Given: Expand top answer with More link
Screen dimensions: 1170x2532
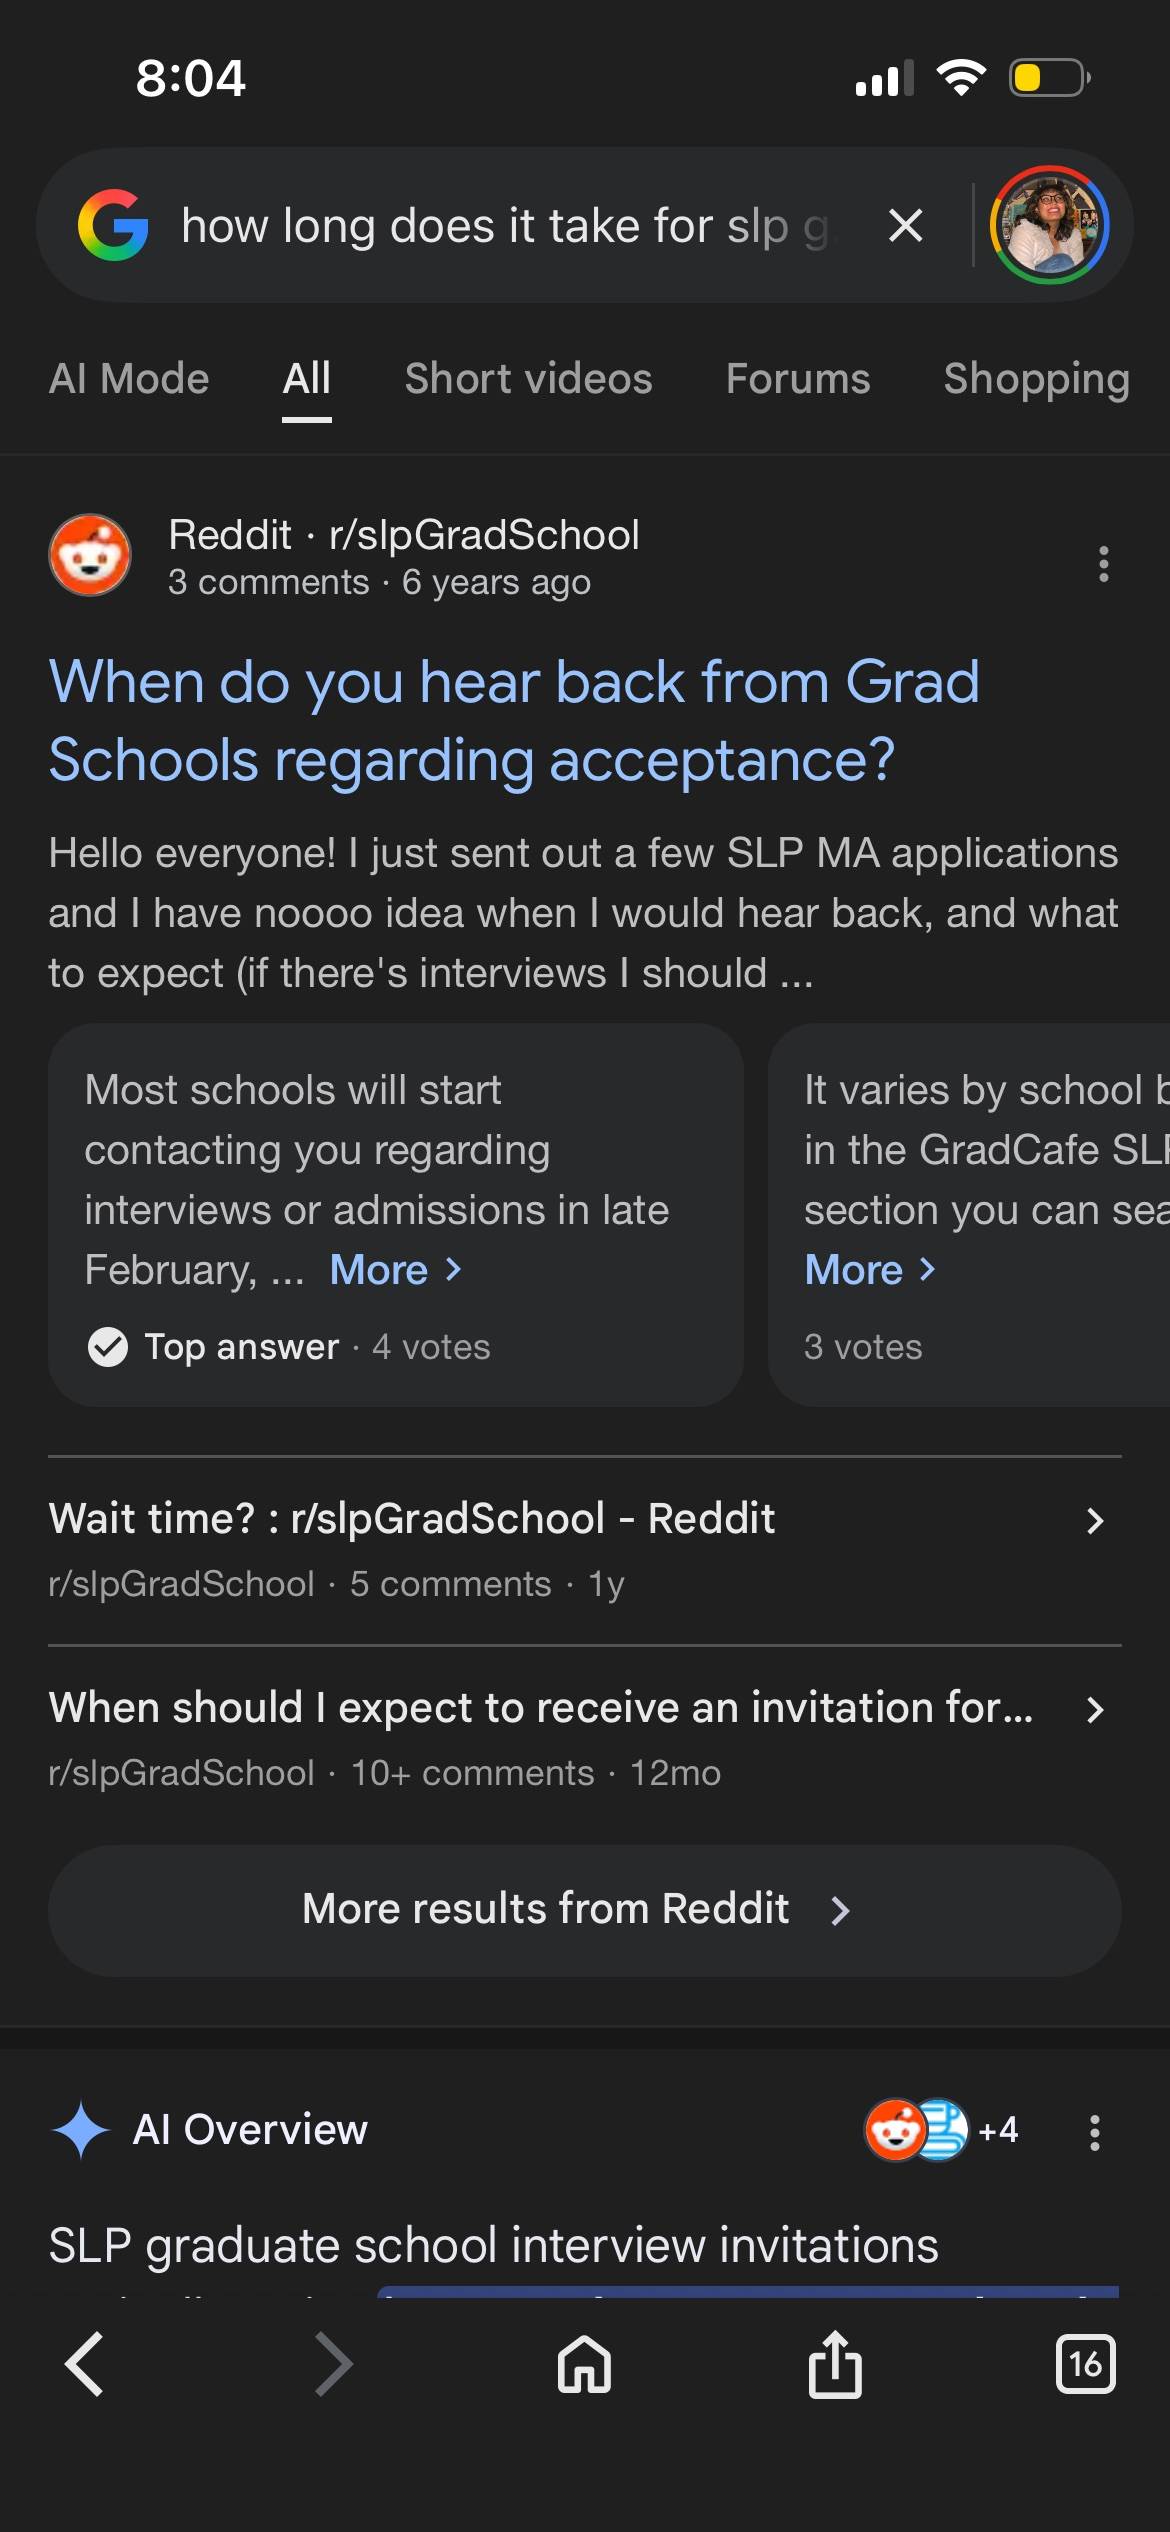Looking at the screenshot, I should point(396,1270).
